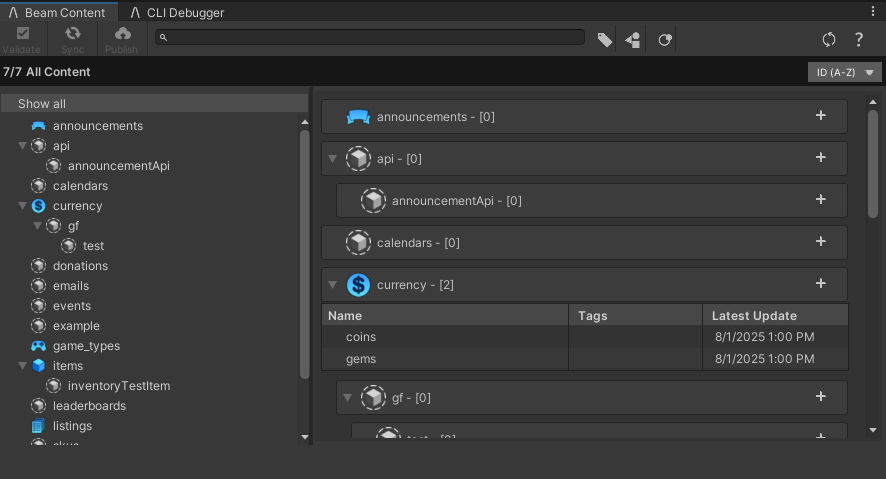Collapse the items tree node in sidebar
Image resolution: width=886 pixels, height=479 pixels.
[23, 366]
